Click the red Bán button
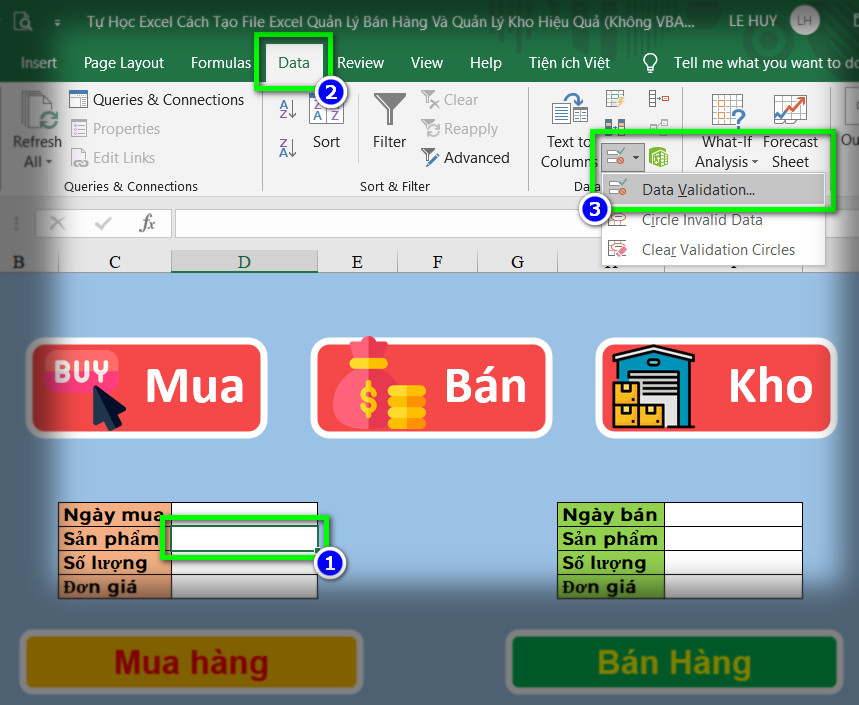The height and width of the screenshot is (705, 859). coord(431,388)
